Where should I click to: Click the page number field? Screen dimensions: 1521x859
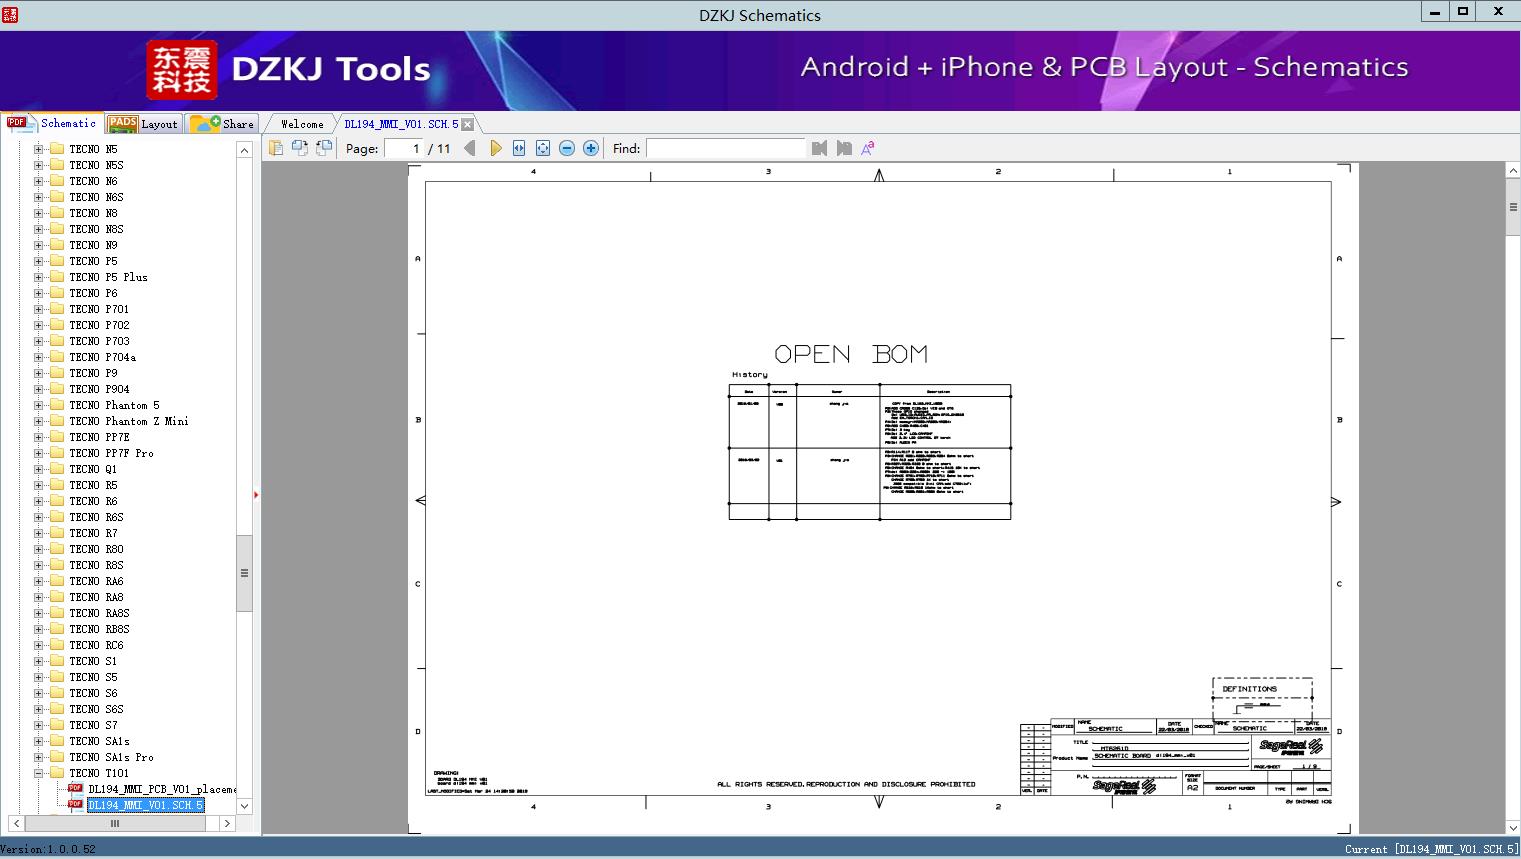click(x=404, y=148)
